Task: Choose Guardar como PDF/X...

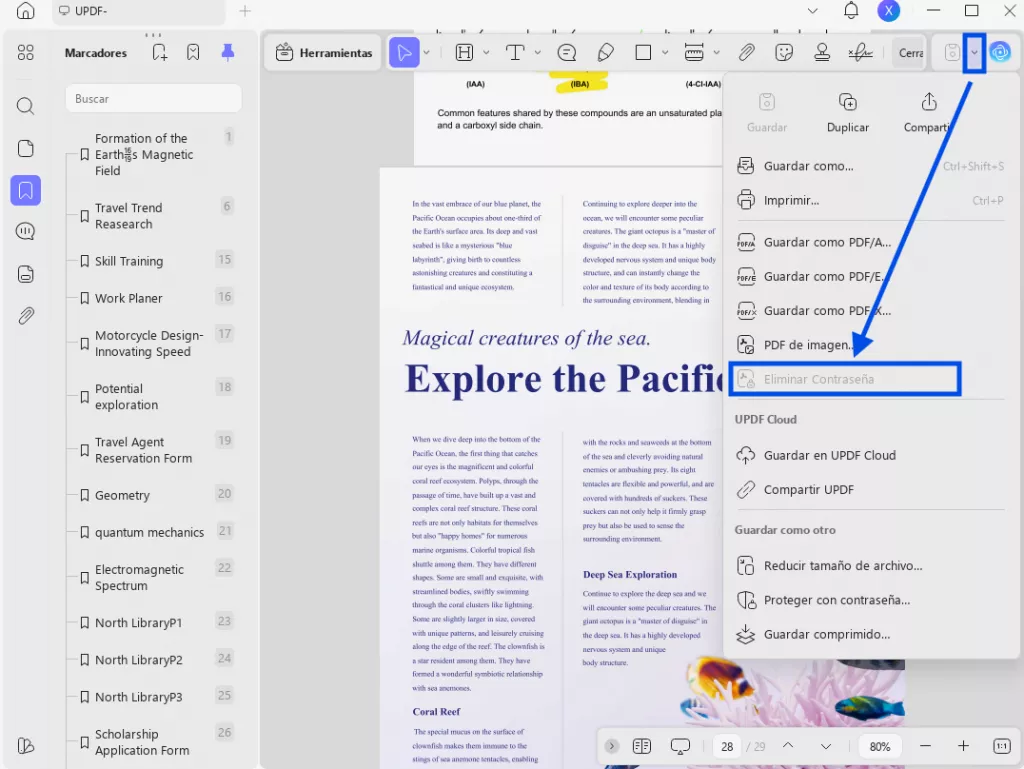Action: tap(871, 311)
